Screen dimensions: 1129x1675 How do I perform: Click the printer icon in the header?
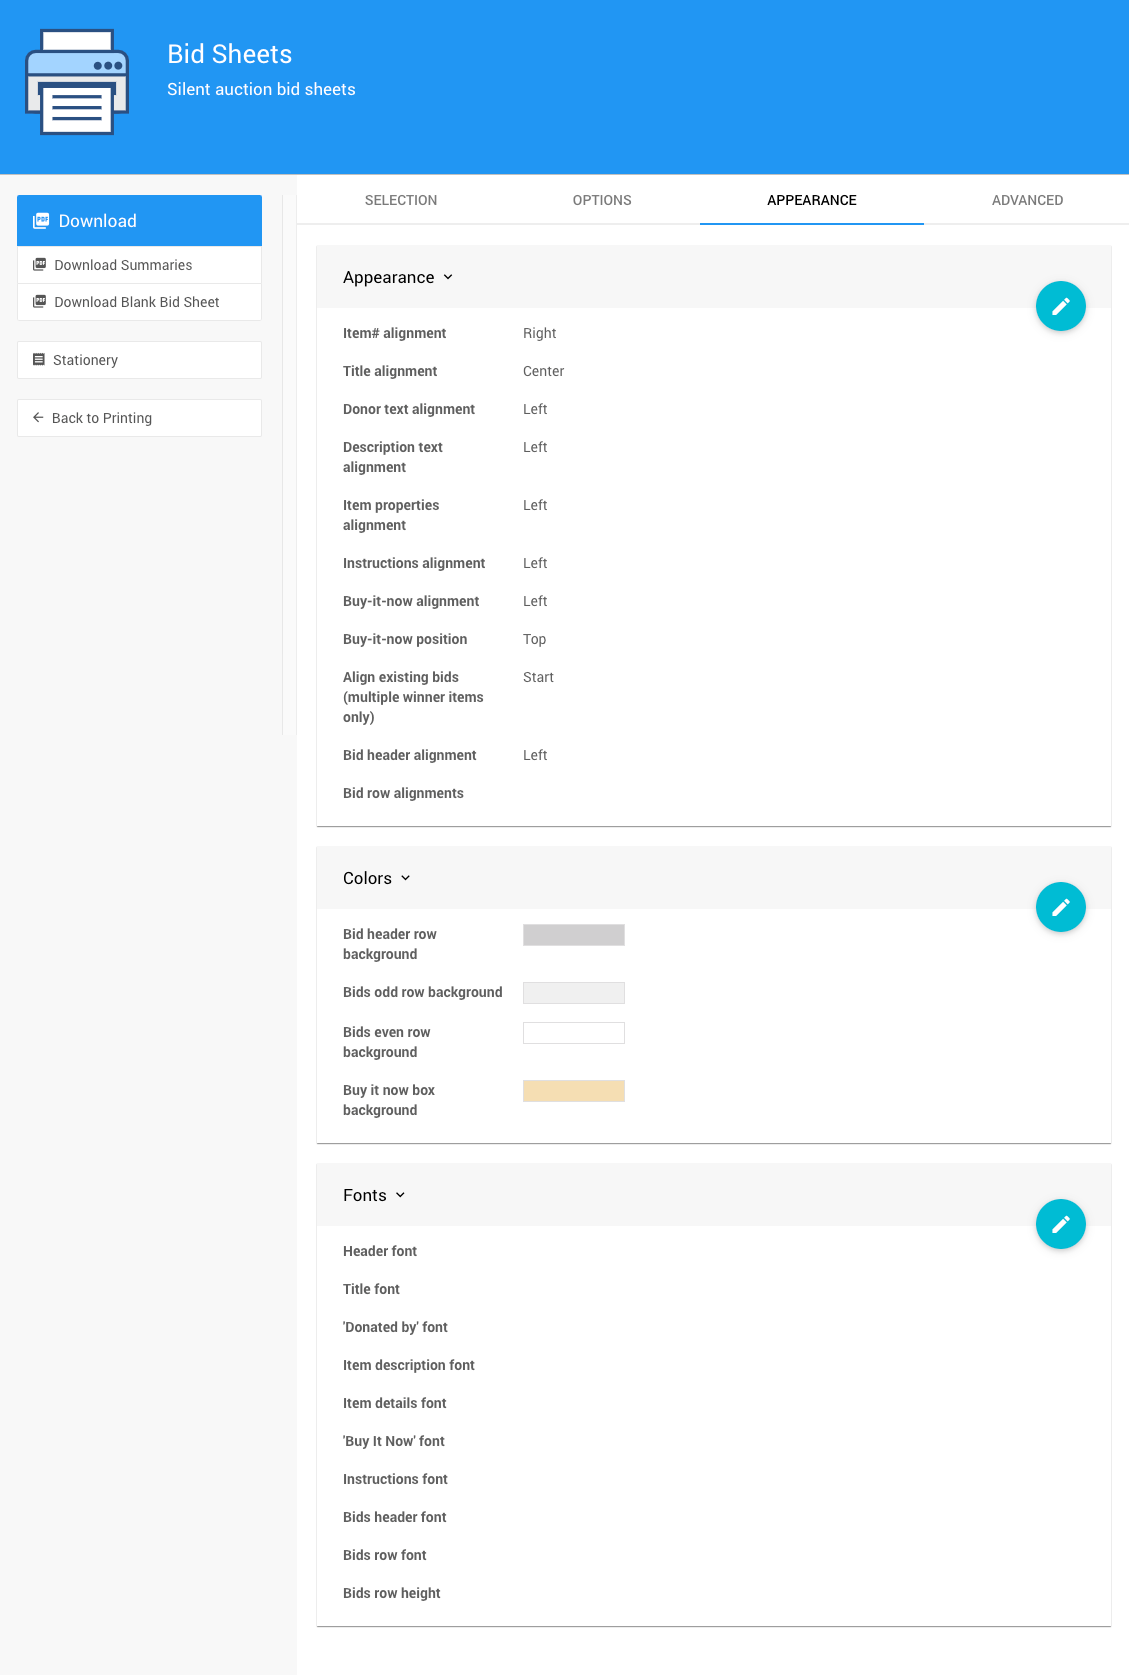tap(77, 82)
